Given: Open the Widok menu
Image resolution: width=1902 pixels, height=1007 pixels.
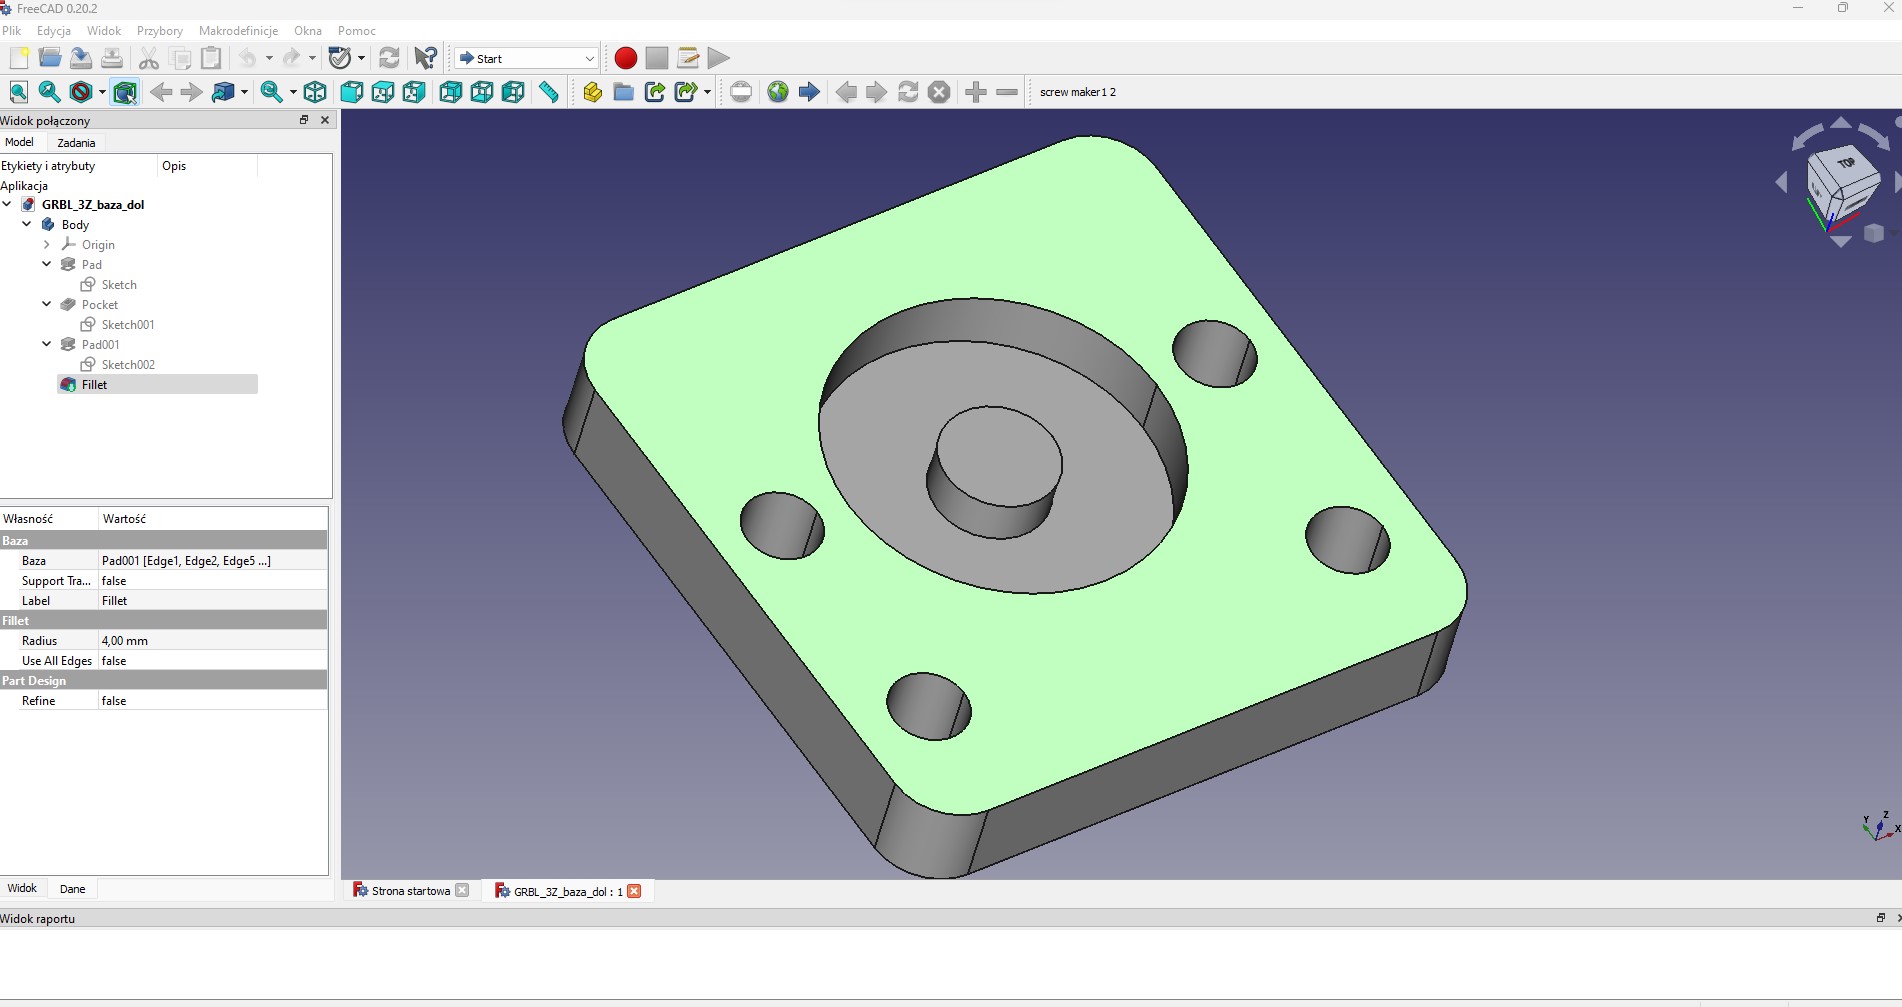Looking at the screenshot, I should [x=104, y=31].
